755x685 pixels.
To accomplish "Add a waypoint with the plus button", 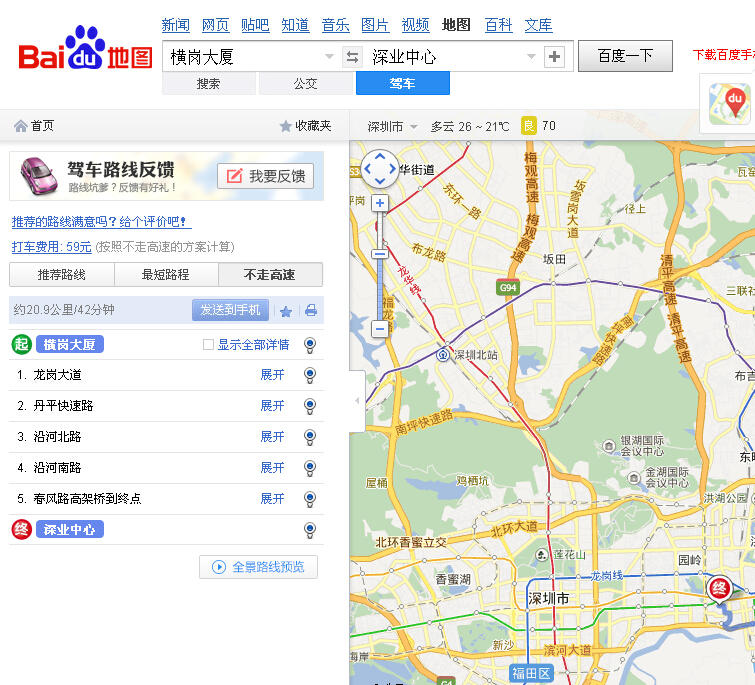I will click(554, 57).
